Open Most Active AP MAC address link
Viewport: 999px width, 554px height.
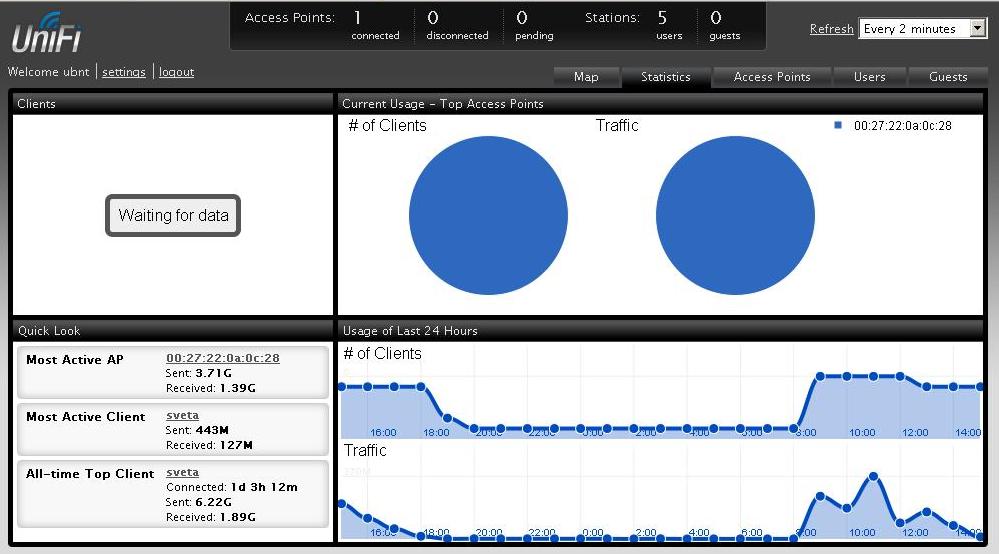click(222, 358)
